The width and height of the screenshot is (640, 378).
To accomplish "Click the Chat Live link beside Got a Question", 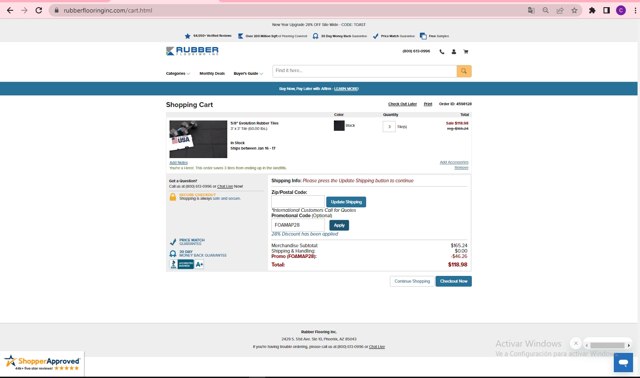I will click(225, 186).
